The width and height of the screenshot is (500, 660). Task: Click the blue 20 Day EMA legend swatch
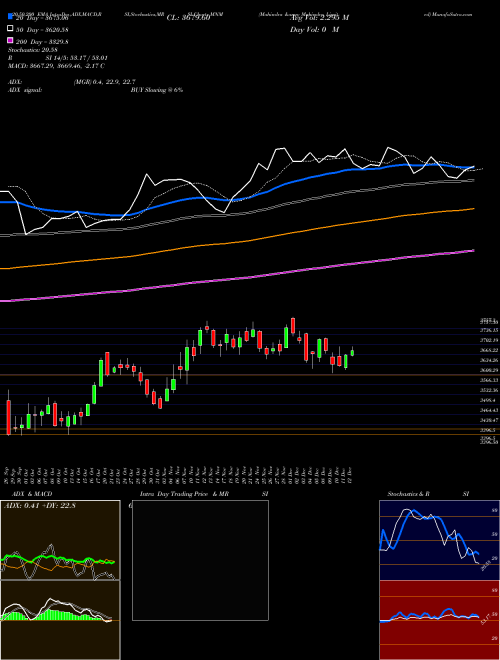click(x=10, y=17)
